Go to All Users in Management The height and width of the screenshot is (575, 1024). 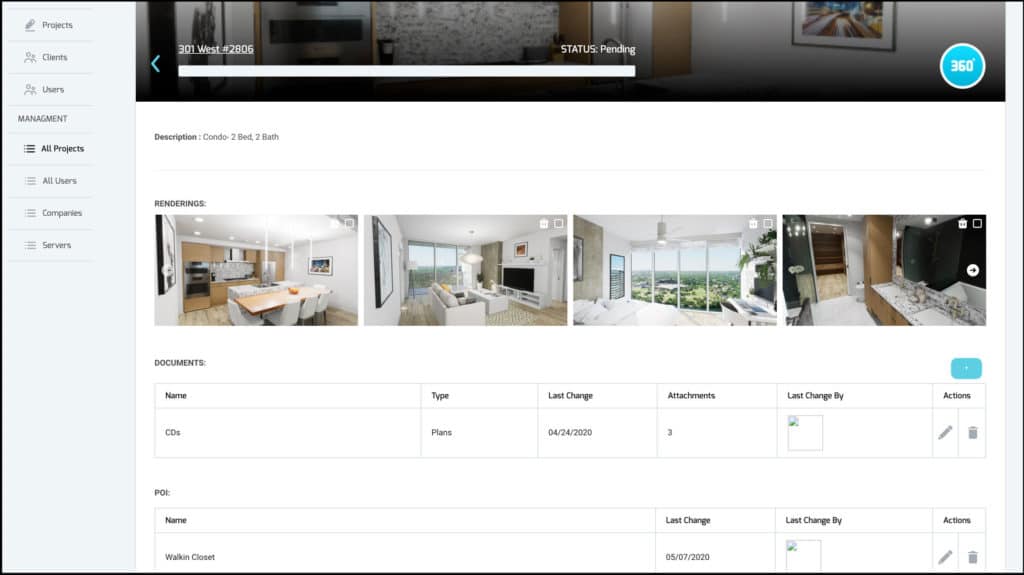(x=59, y=181)
